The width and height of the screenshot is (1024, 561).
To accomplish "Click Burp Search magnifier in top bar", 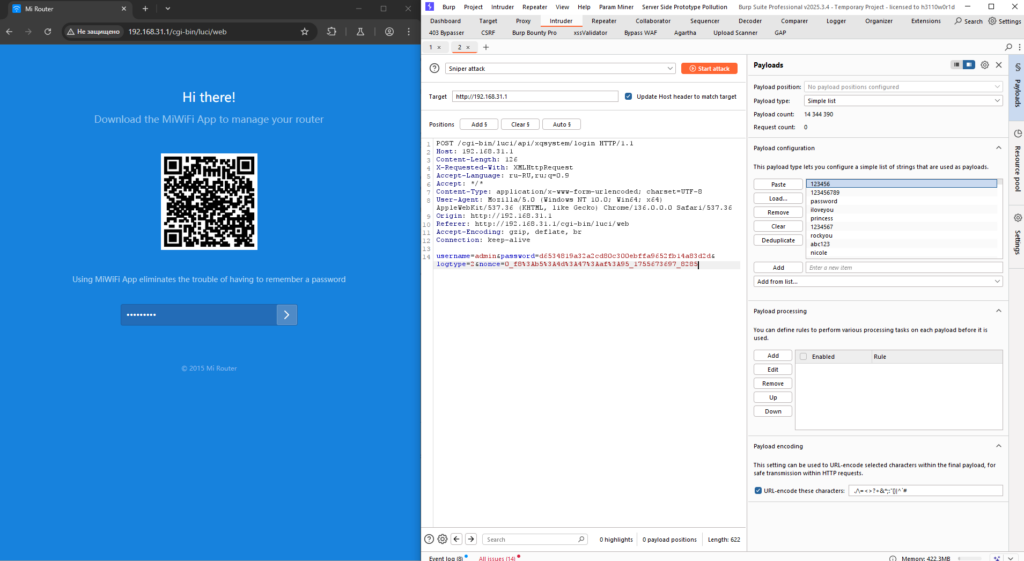I will coord(968,21).
